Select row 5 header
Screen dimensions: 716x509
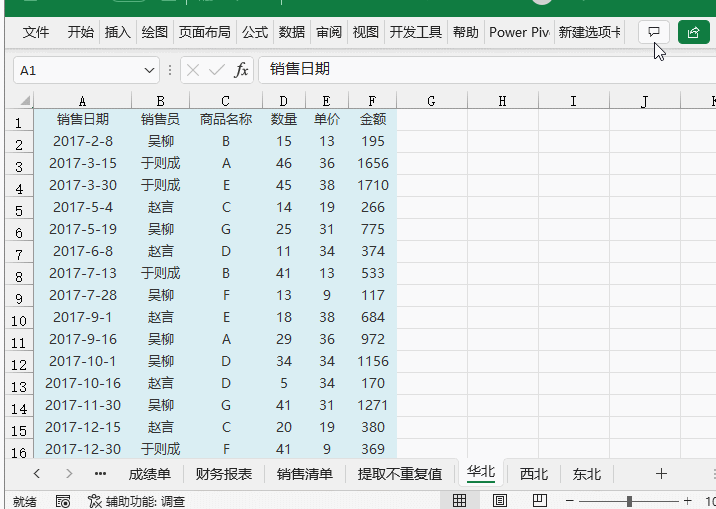(x=19, y=210)
